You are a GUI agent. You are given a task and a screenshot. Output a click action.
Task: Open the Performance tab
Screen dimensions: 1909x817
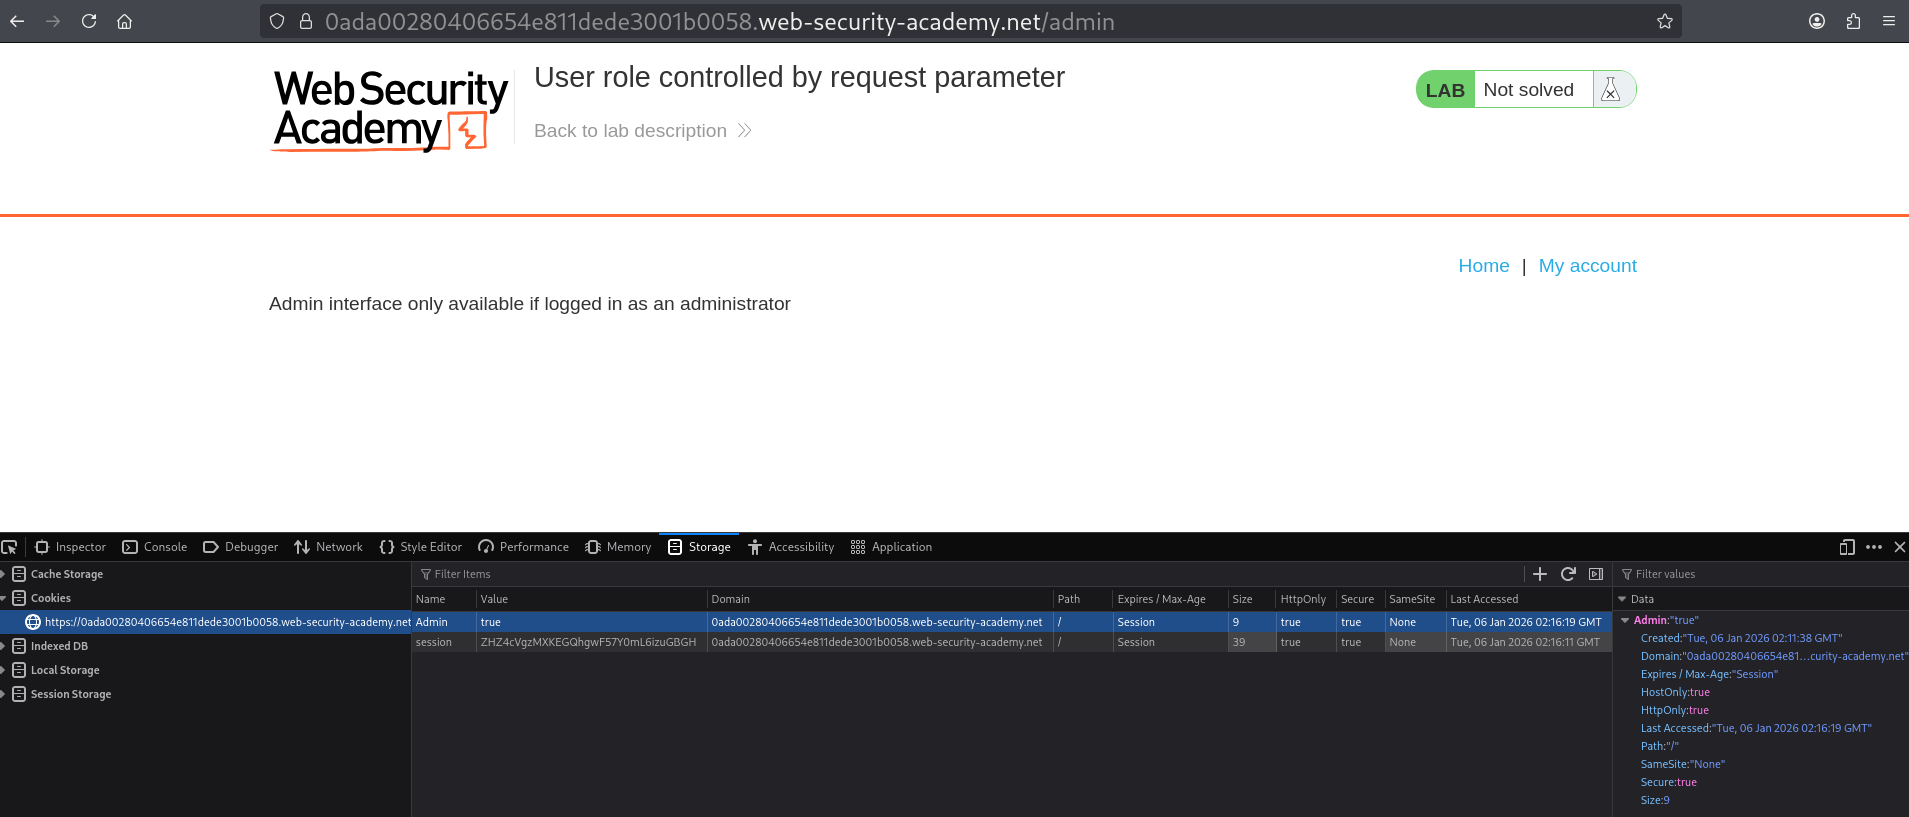[x=524, y=547]
